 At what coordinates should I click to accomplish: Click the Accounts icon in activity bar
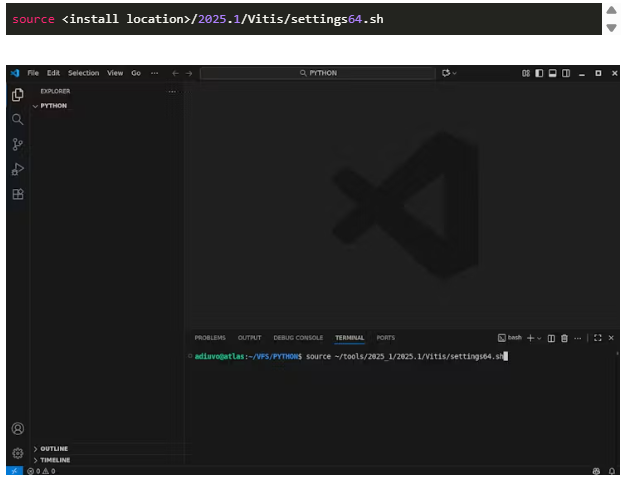coord(17,428)
